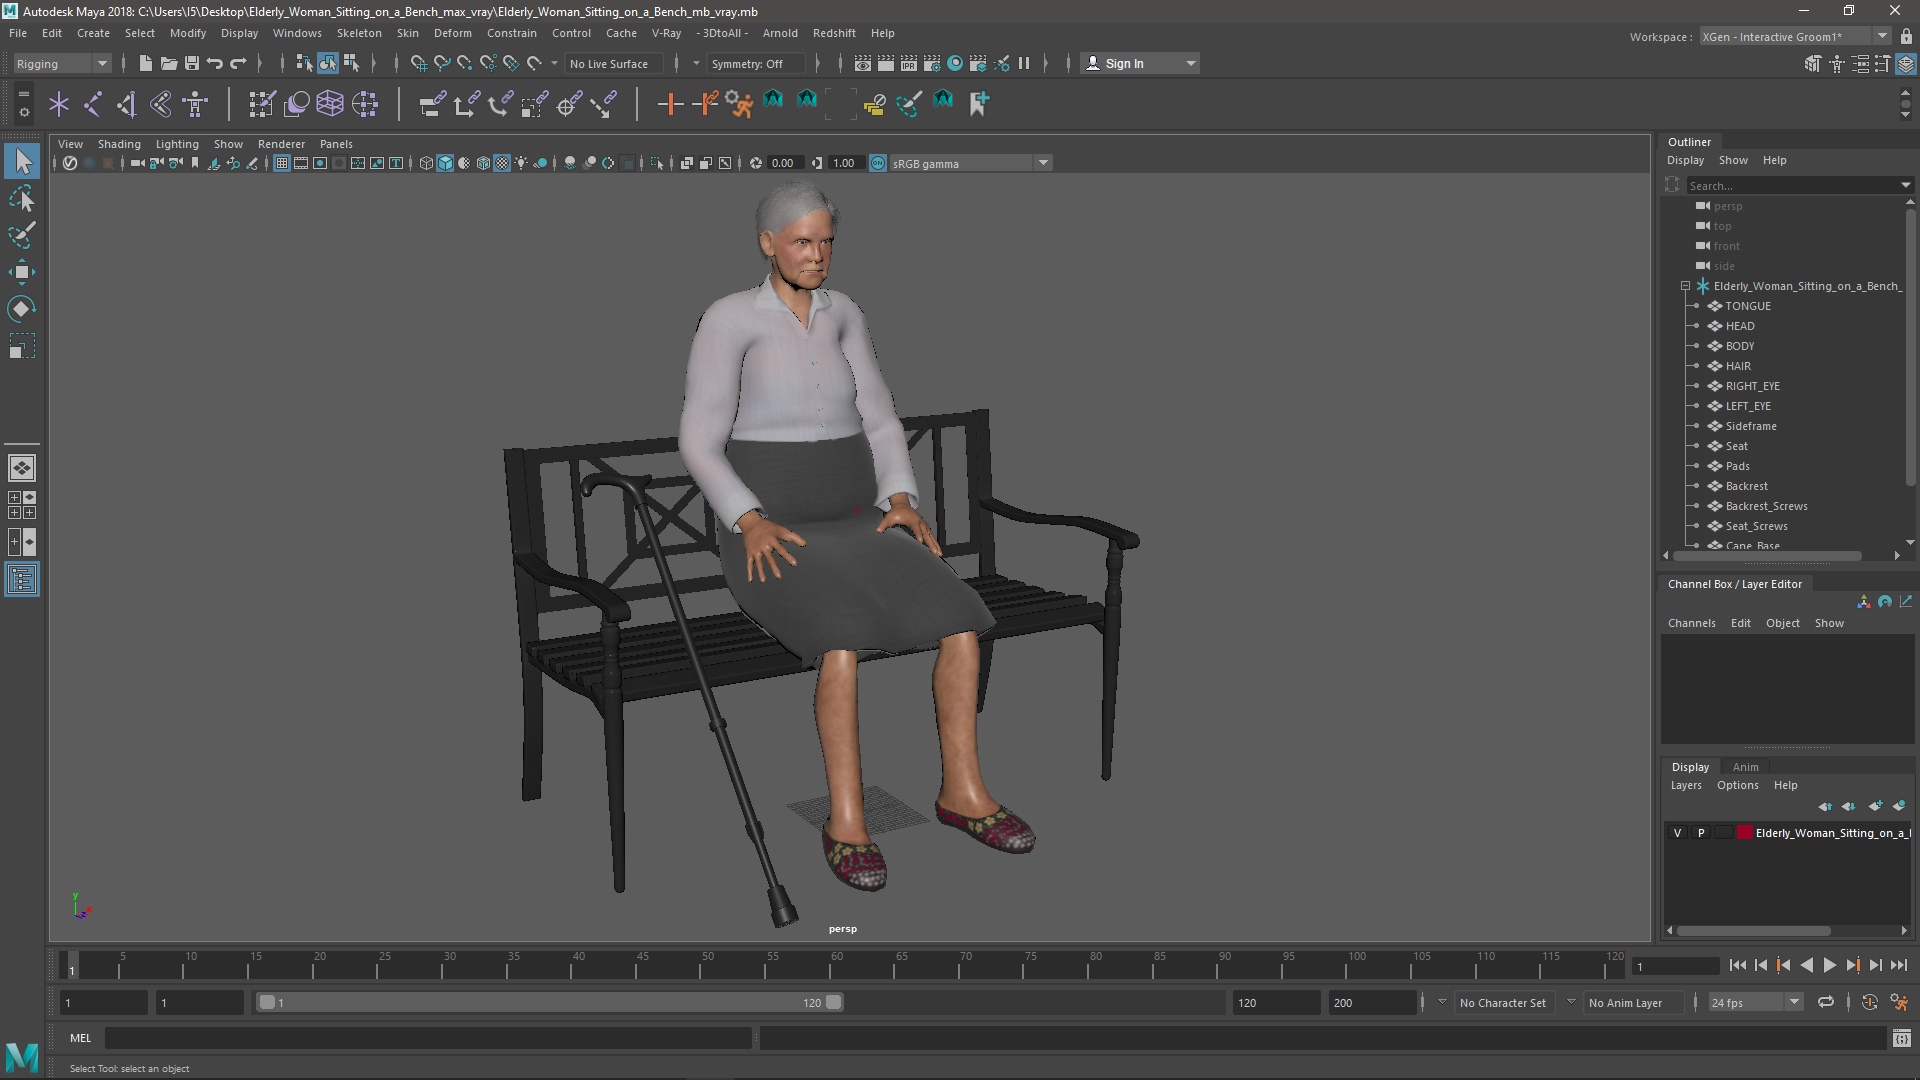This screenshot has height=1080, width=1920.
Task: Open Outliner layout icon in left panel
Action: coord(22,580)
